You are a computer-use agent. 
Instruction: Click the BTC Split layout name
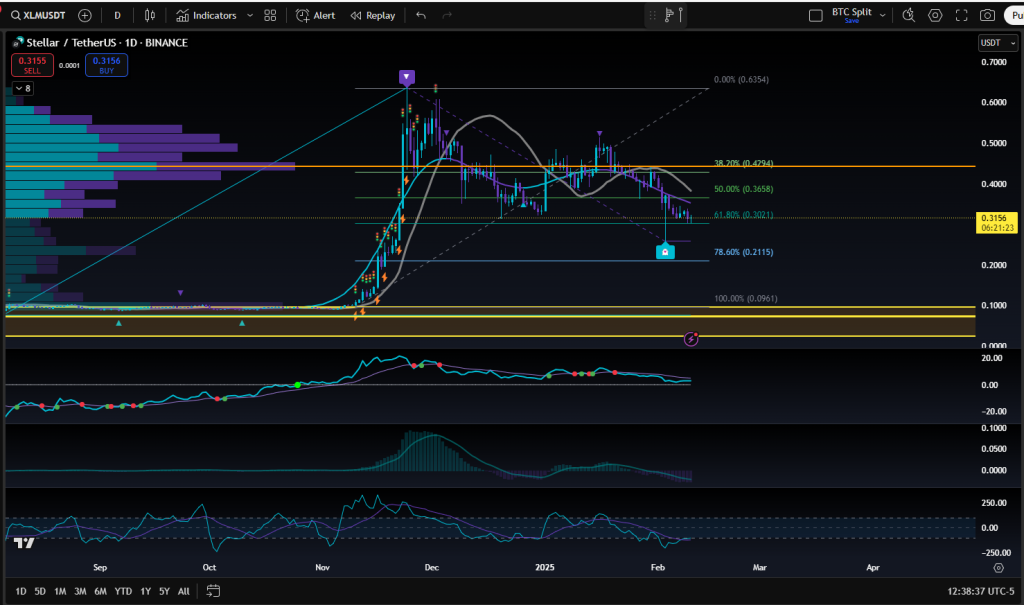[852, 12]
